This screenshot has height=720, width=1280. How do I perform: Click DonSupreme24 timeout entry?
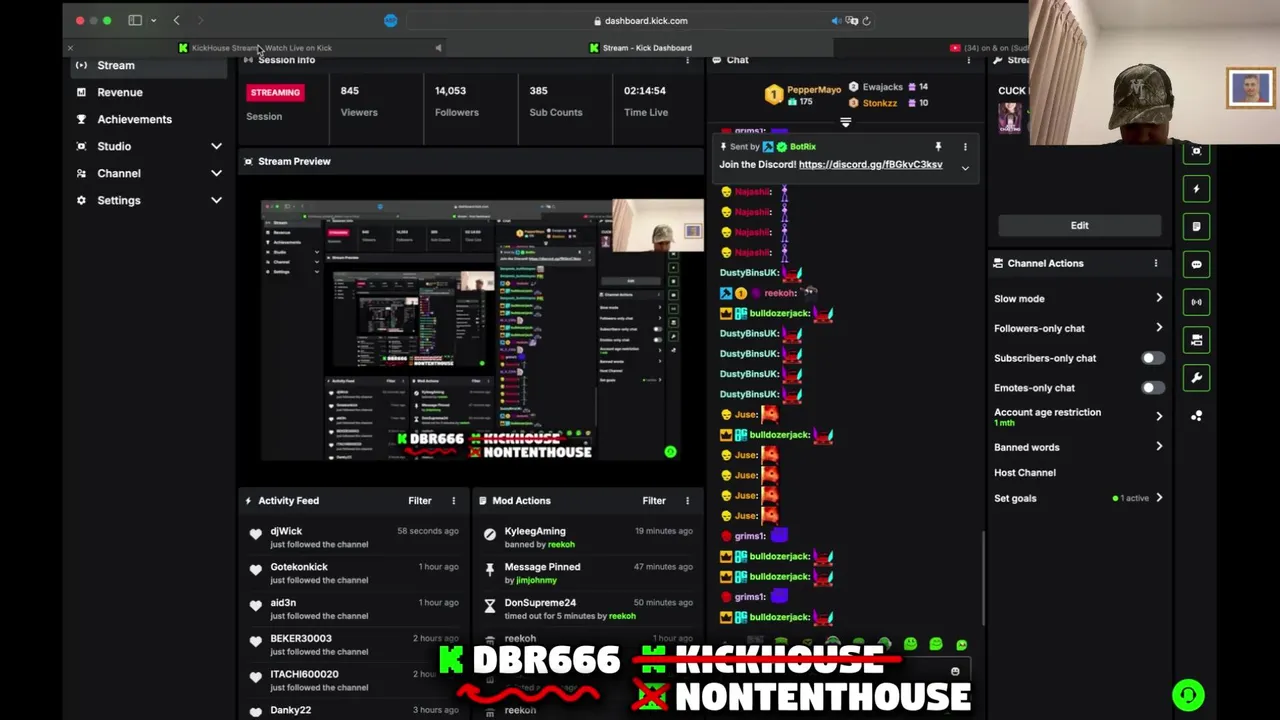588,609
